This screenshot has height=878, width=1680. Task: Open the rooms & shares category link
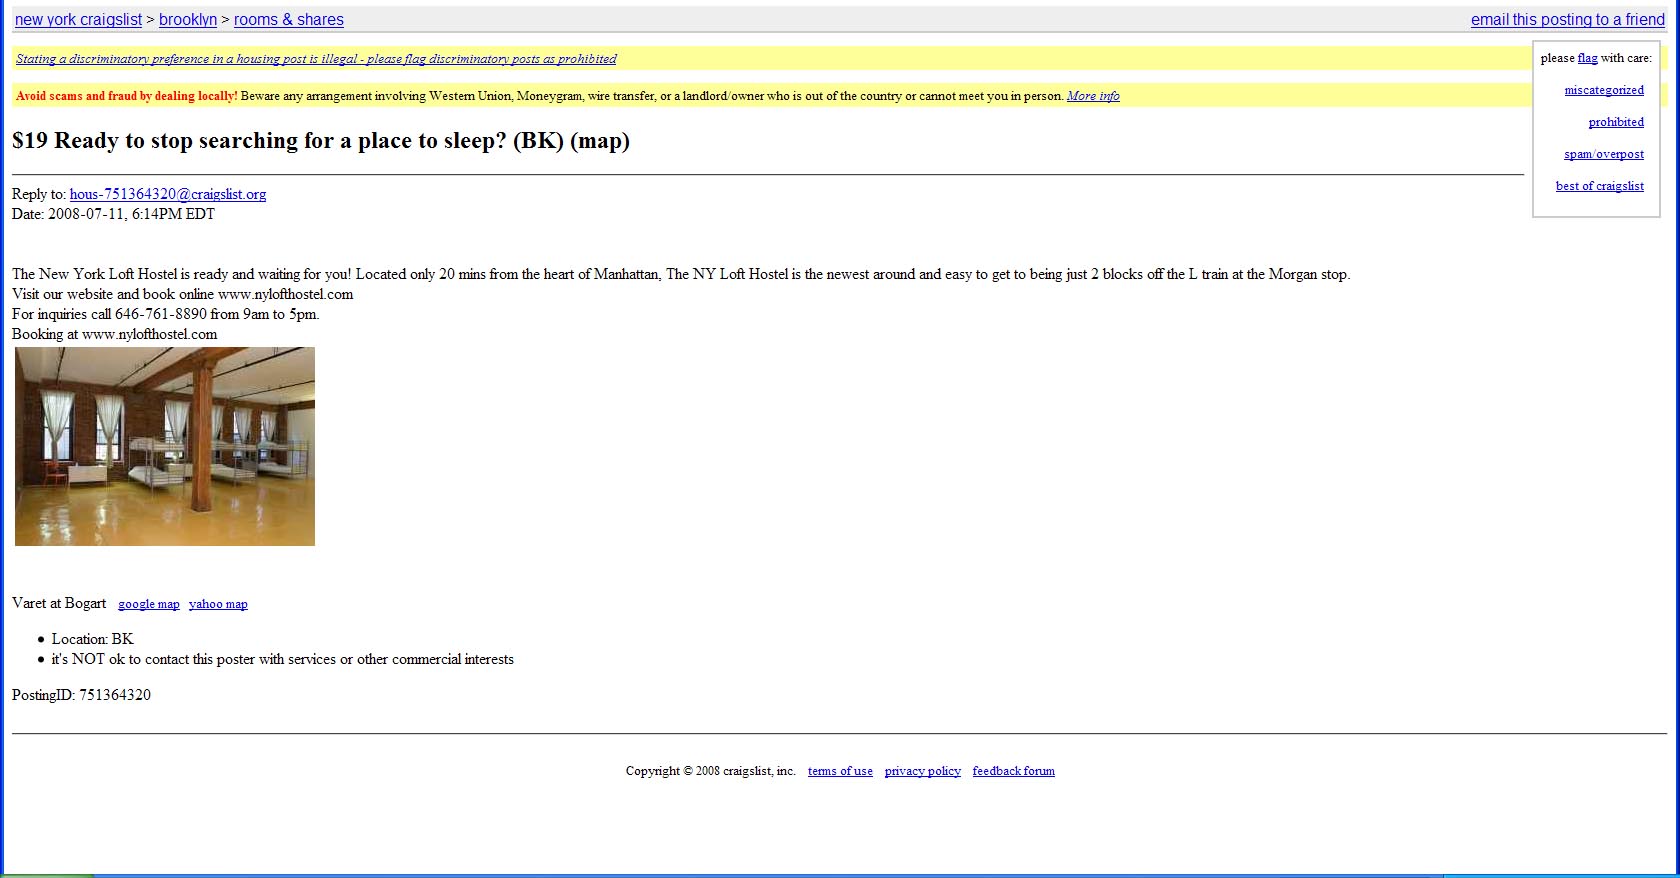point(289,20)
